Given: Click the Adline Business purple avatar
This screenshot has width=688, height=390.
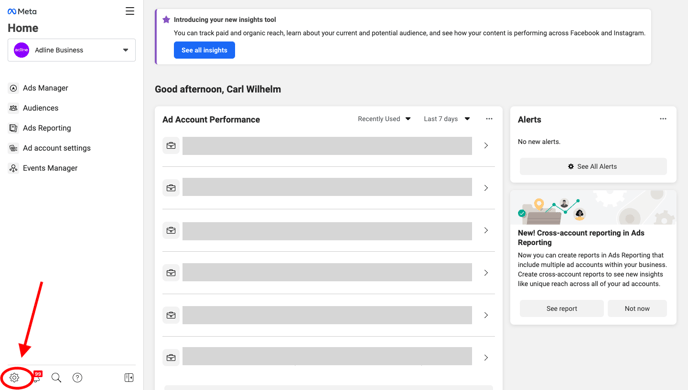Looking at the screenshot, I should [22, 50].
